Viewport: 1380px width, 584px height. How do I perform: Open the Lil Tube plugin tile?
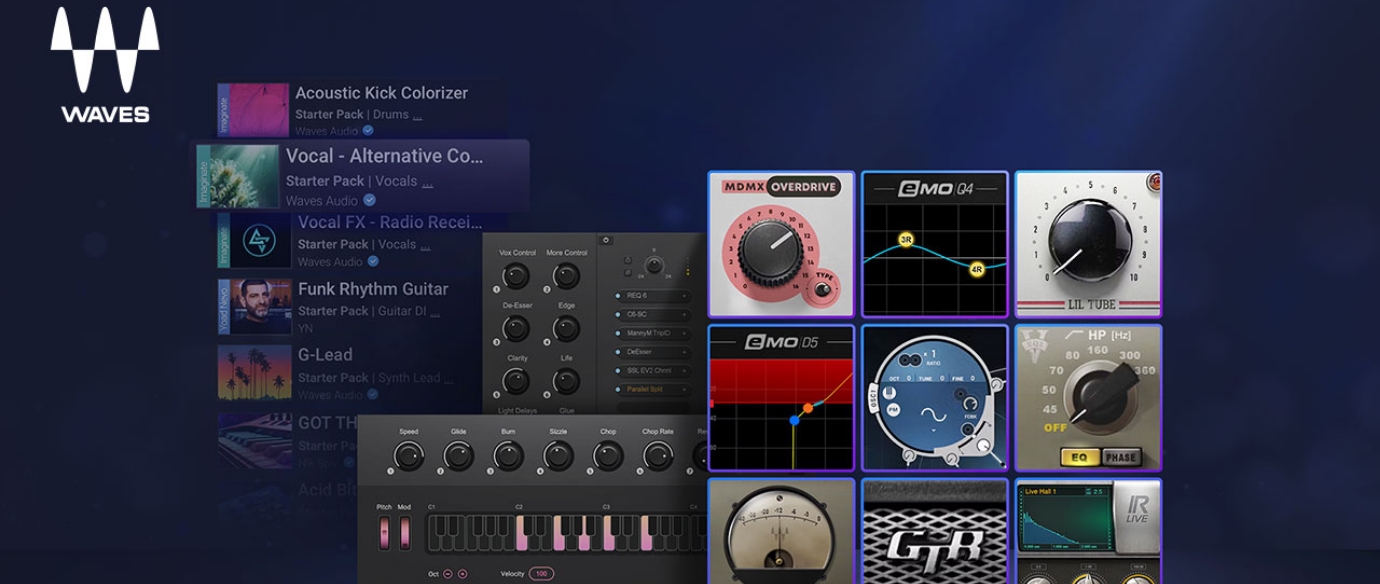tap(1089, 245)
